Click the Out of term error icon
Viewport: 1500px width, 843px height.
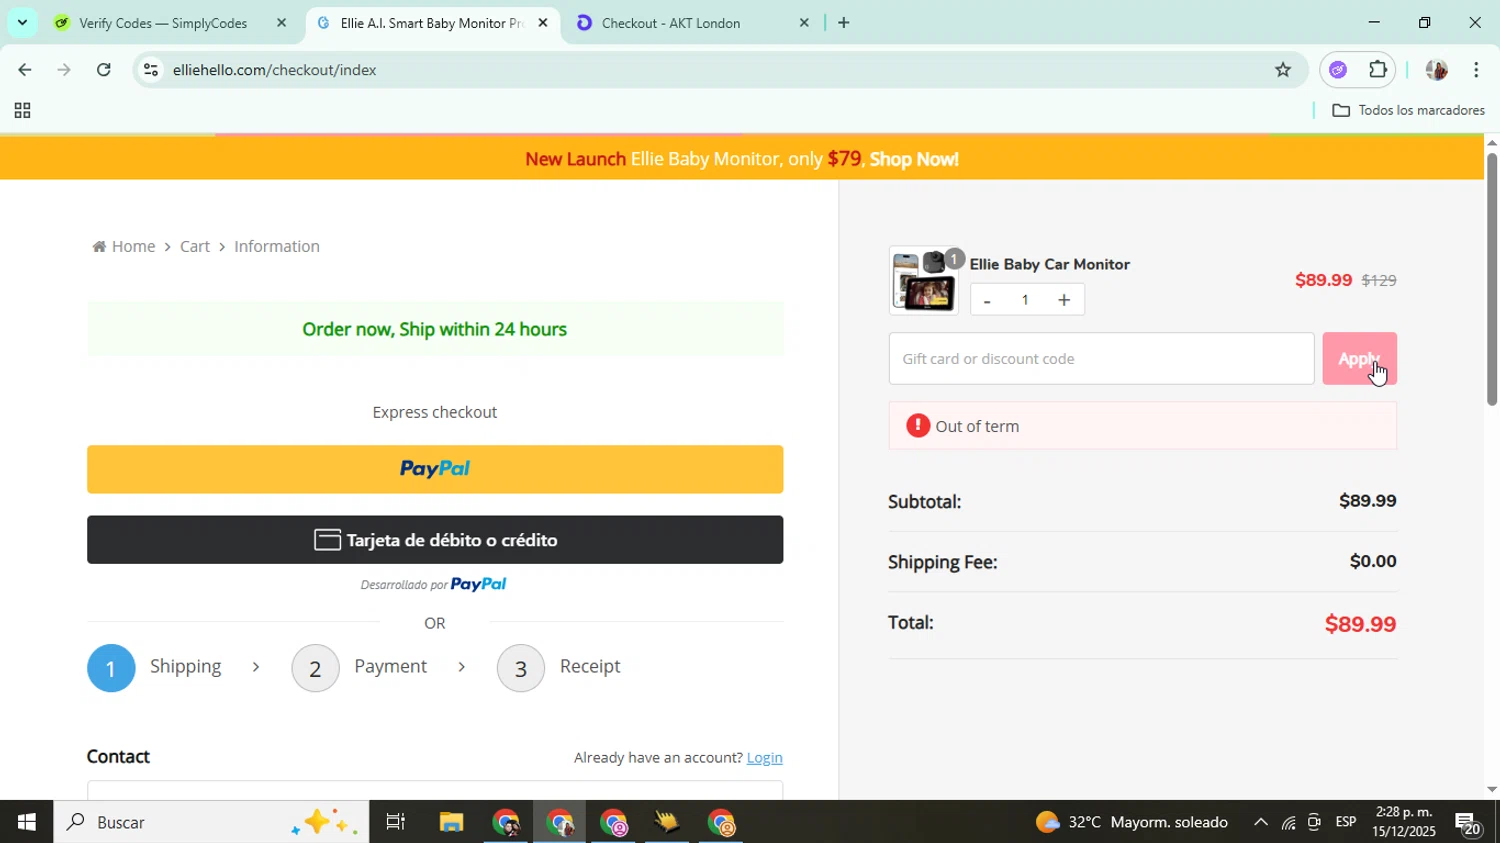[918, 426]
